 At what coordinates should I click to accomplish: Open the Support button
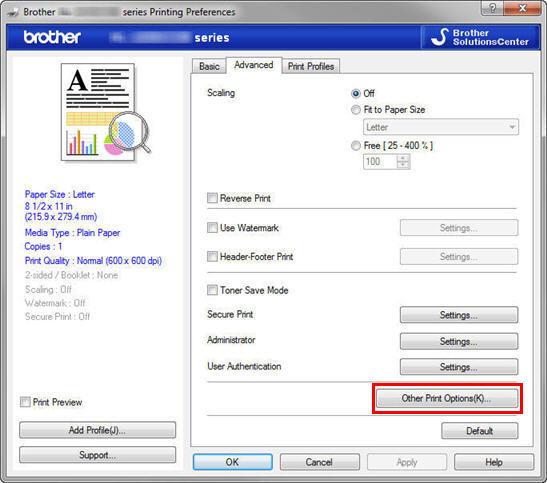coord(97,455)
